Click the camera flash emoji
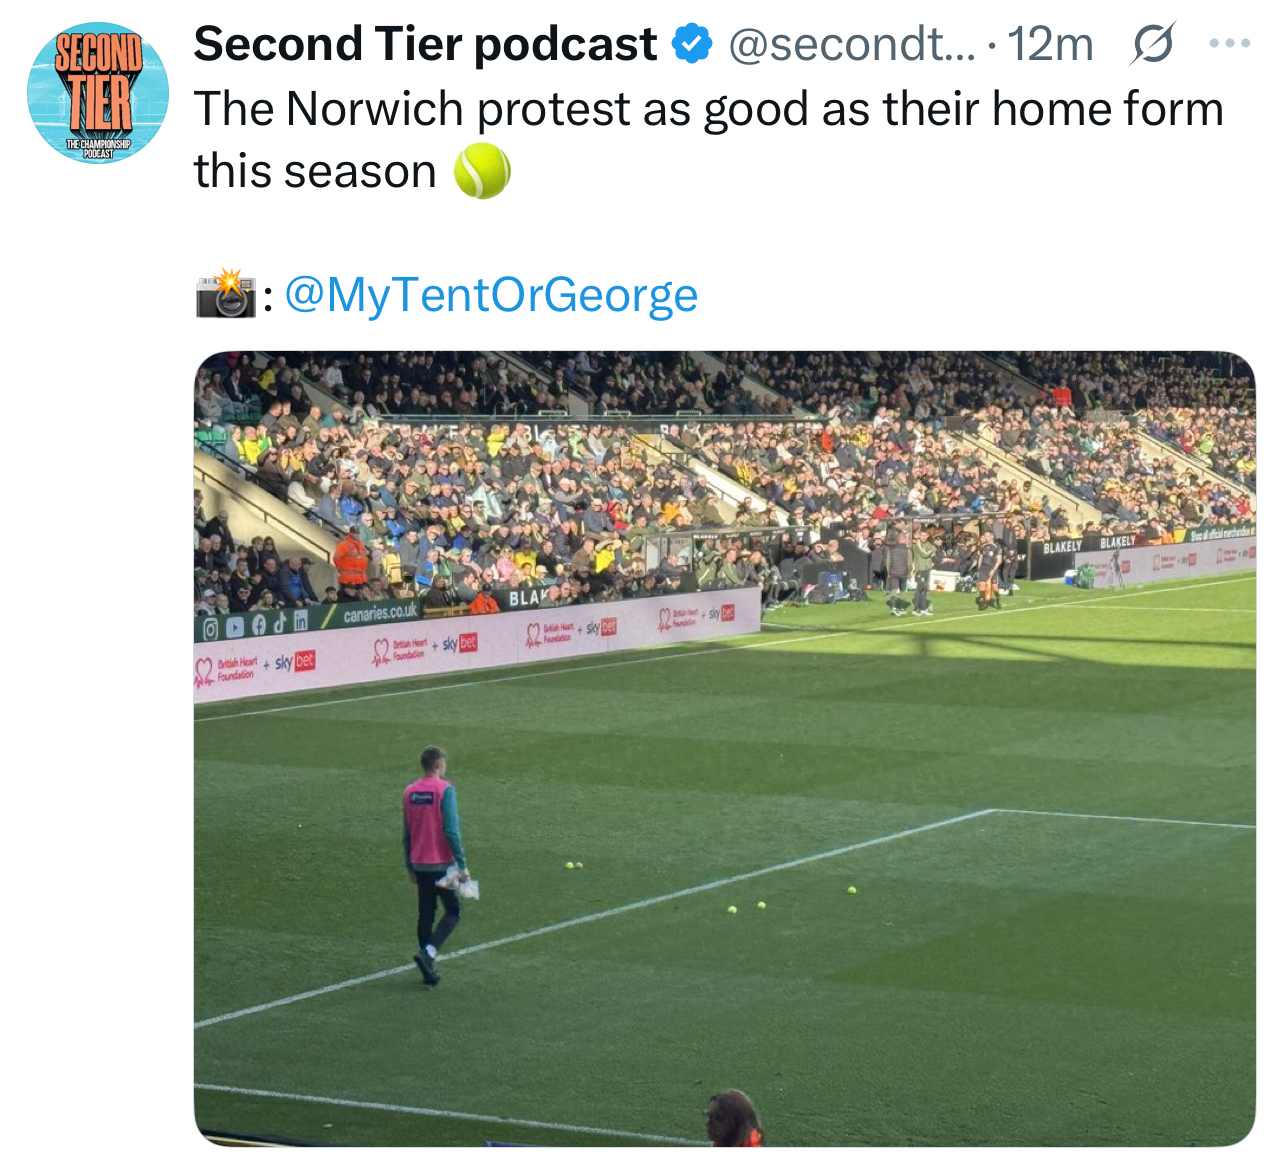This screenshot has width=1284, height=1160. pos(226,294)
